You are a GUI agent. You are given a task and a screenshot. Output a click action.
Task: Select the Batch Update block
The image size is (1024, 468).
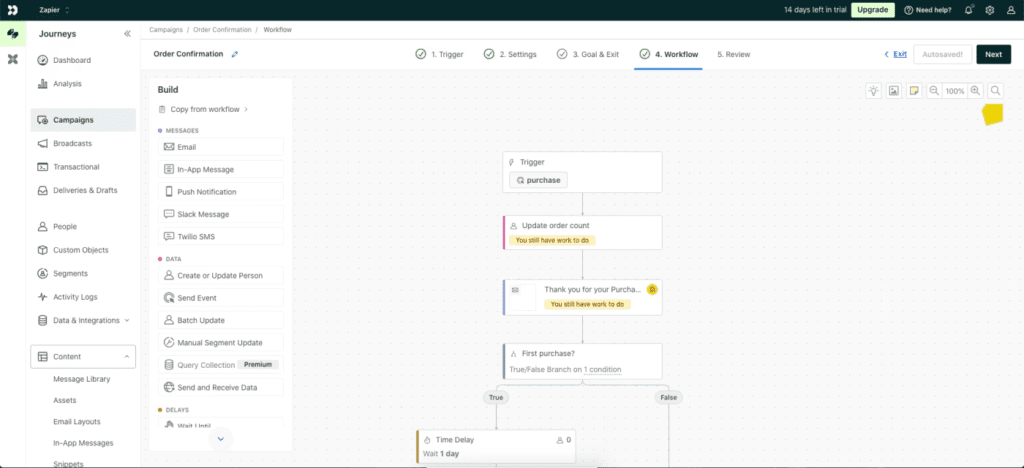point(221,320)
